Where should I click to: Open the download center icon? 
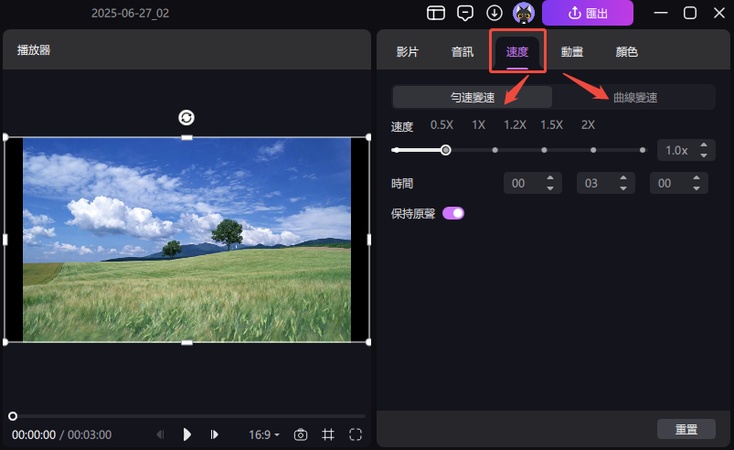pos(494,13)
